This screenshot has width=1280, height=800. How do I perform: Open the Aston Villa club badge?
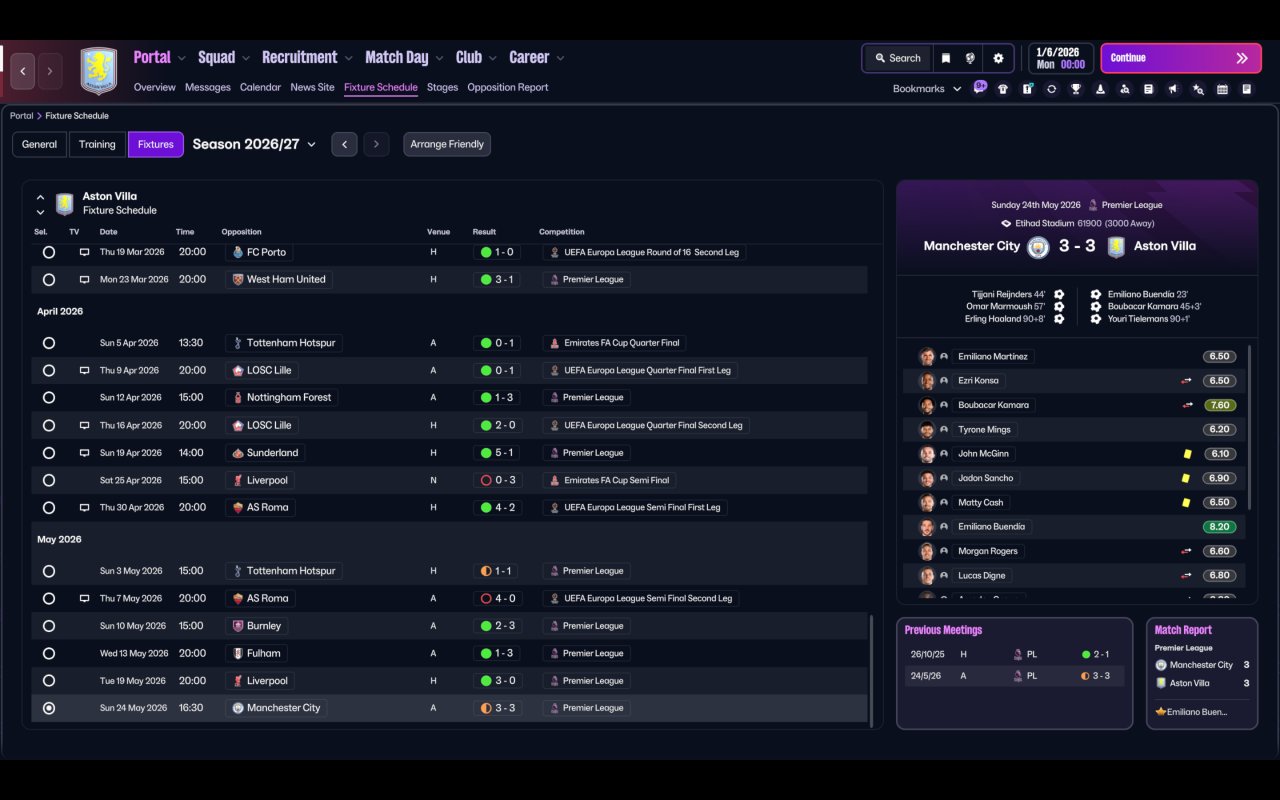[x=99, y=71]
